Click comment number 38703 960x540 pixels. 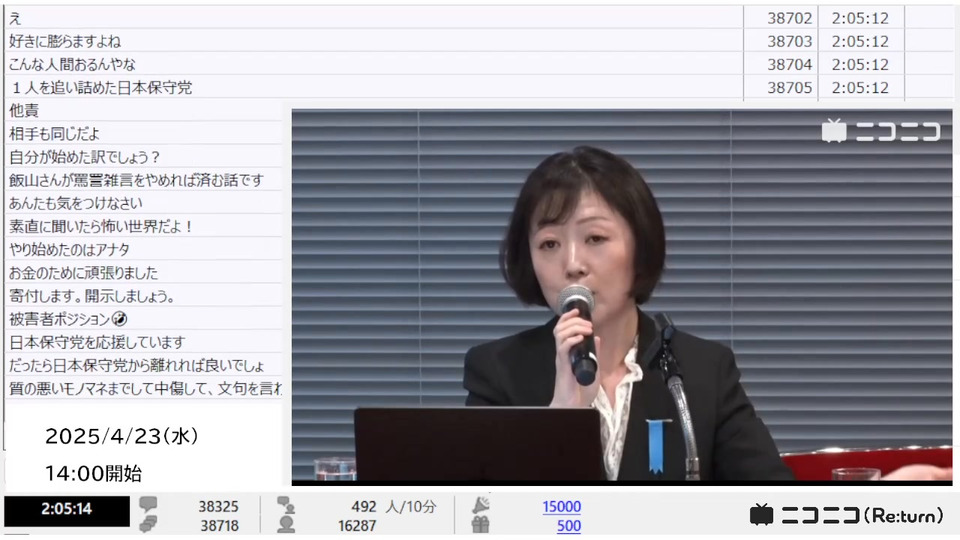[x=789, y=41]
